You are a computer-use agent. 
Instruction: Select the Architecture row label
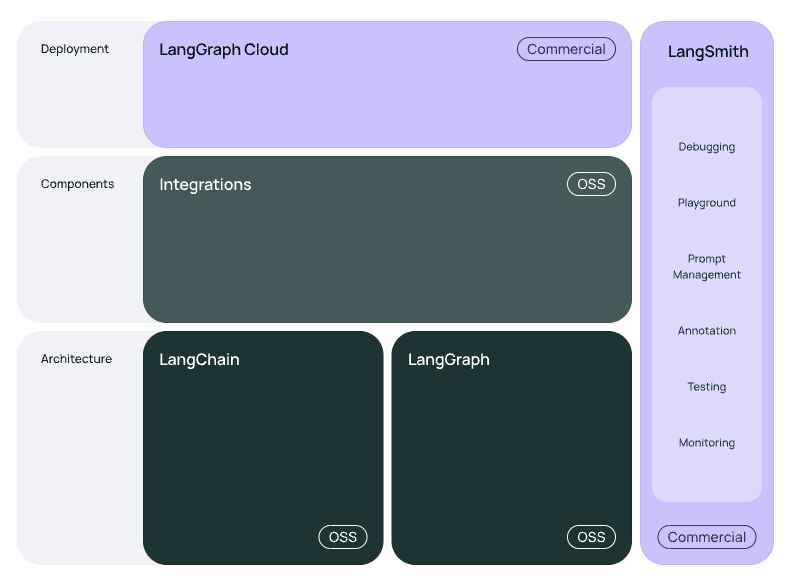click(x=76, y=359)
